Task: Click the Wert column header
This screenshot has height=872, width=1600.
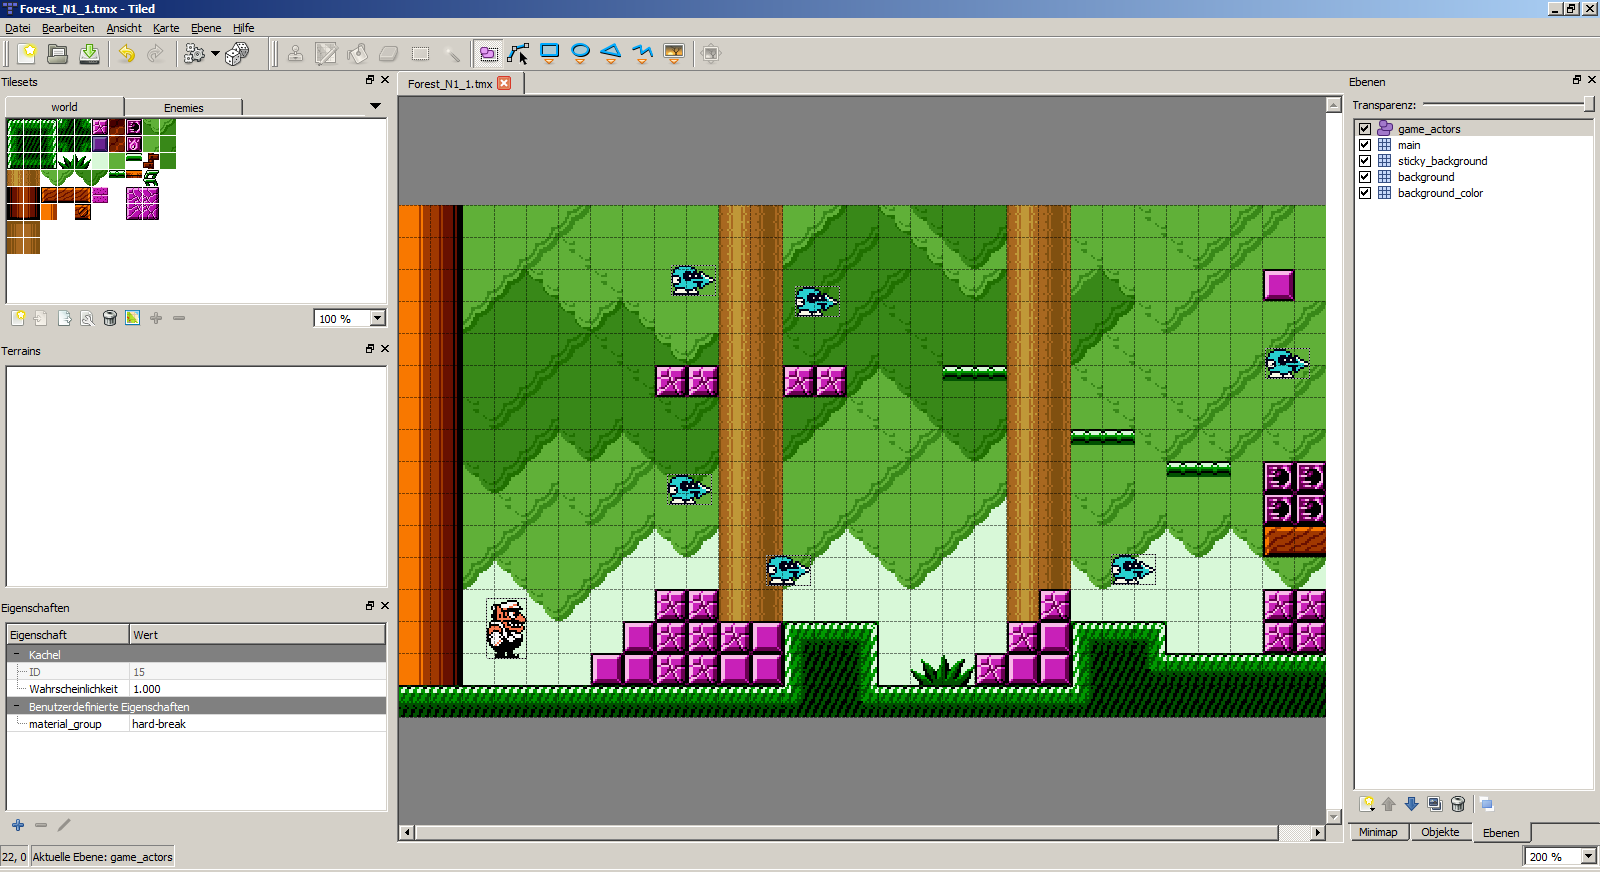Action: click(257, 634)
